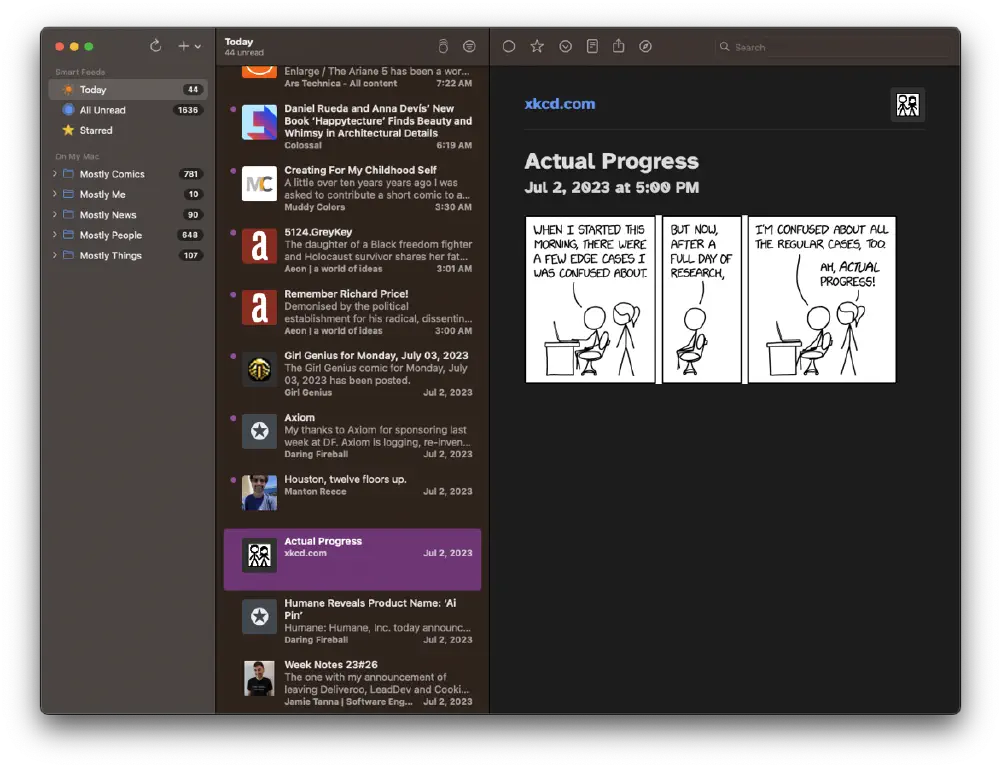Expand the Mostly People folder
Screen dimensions: 1001x768
(54, 235)
